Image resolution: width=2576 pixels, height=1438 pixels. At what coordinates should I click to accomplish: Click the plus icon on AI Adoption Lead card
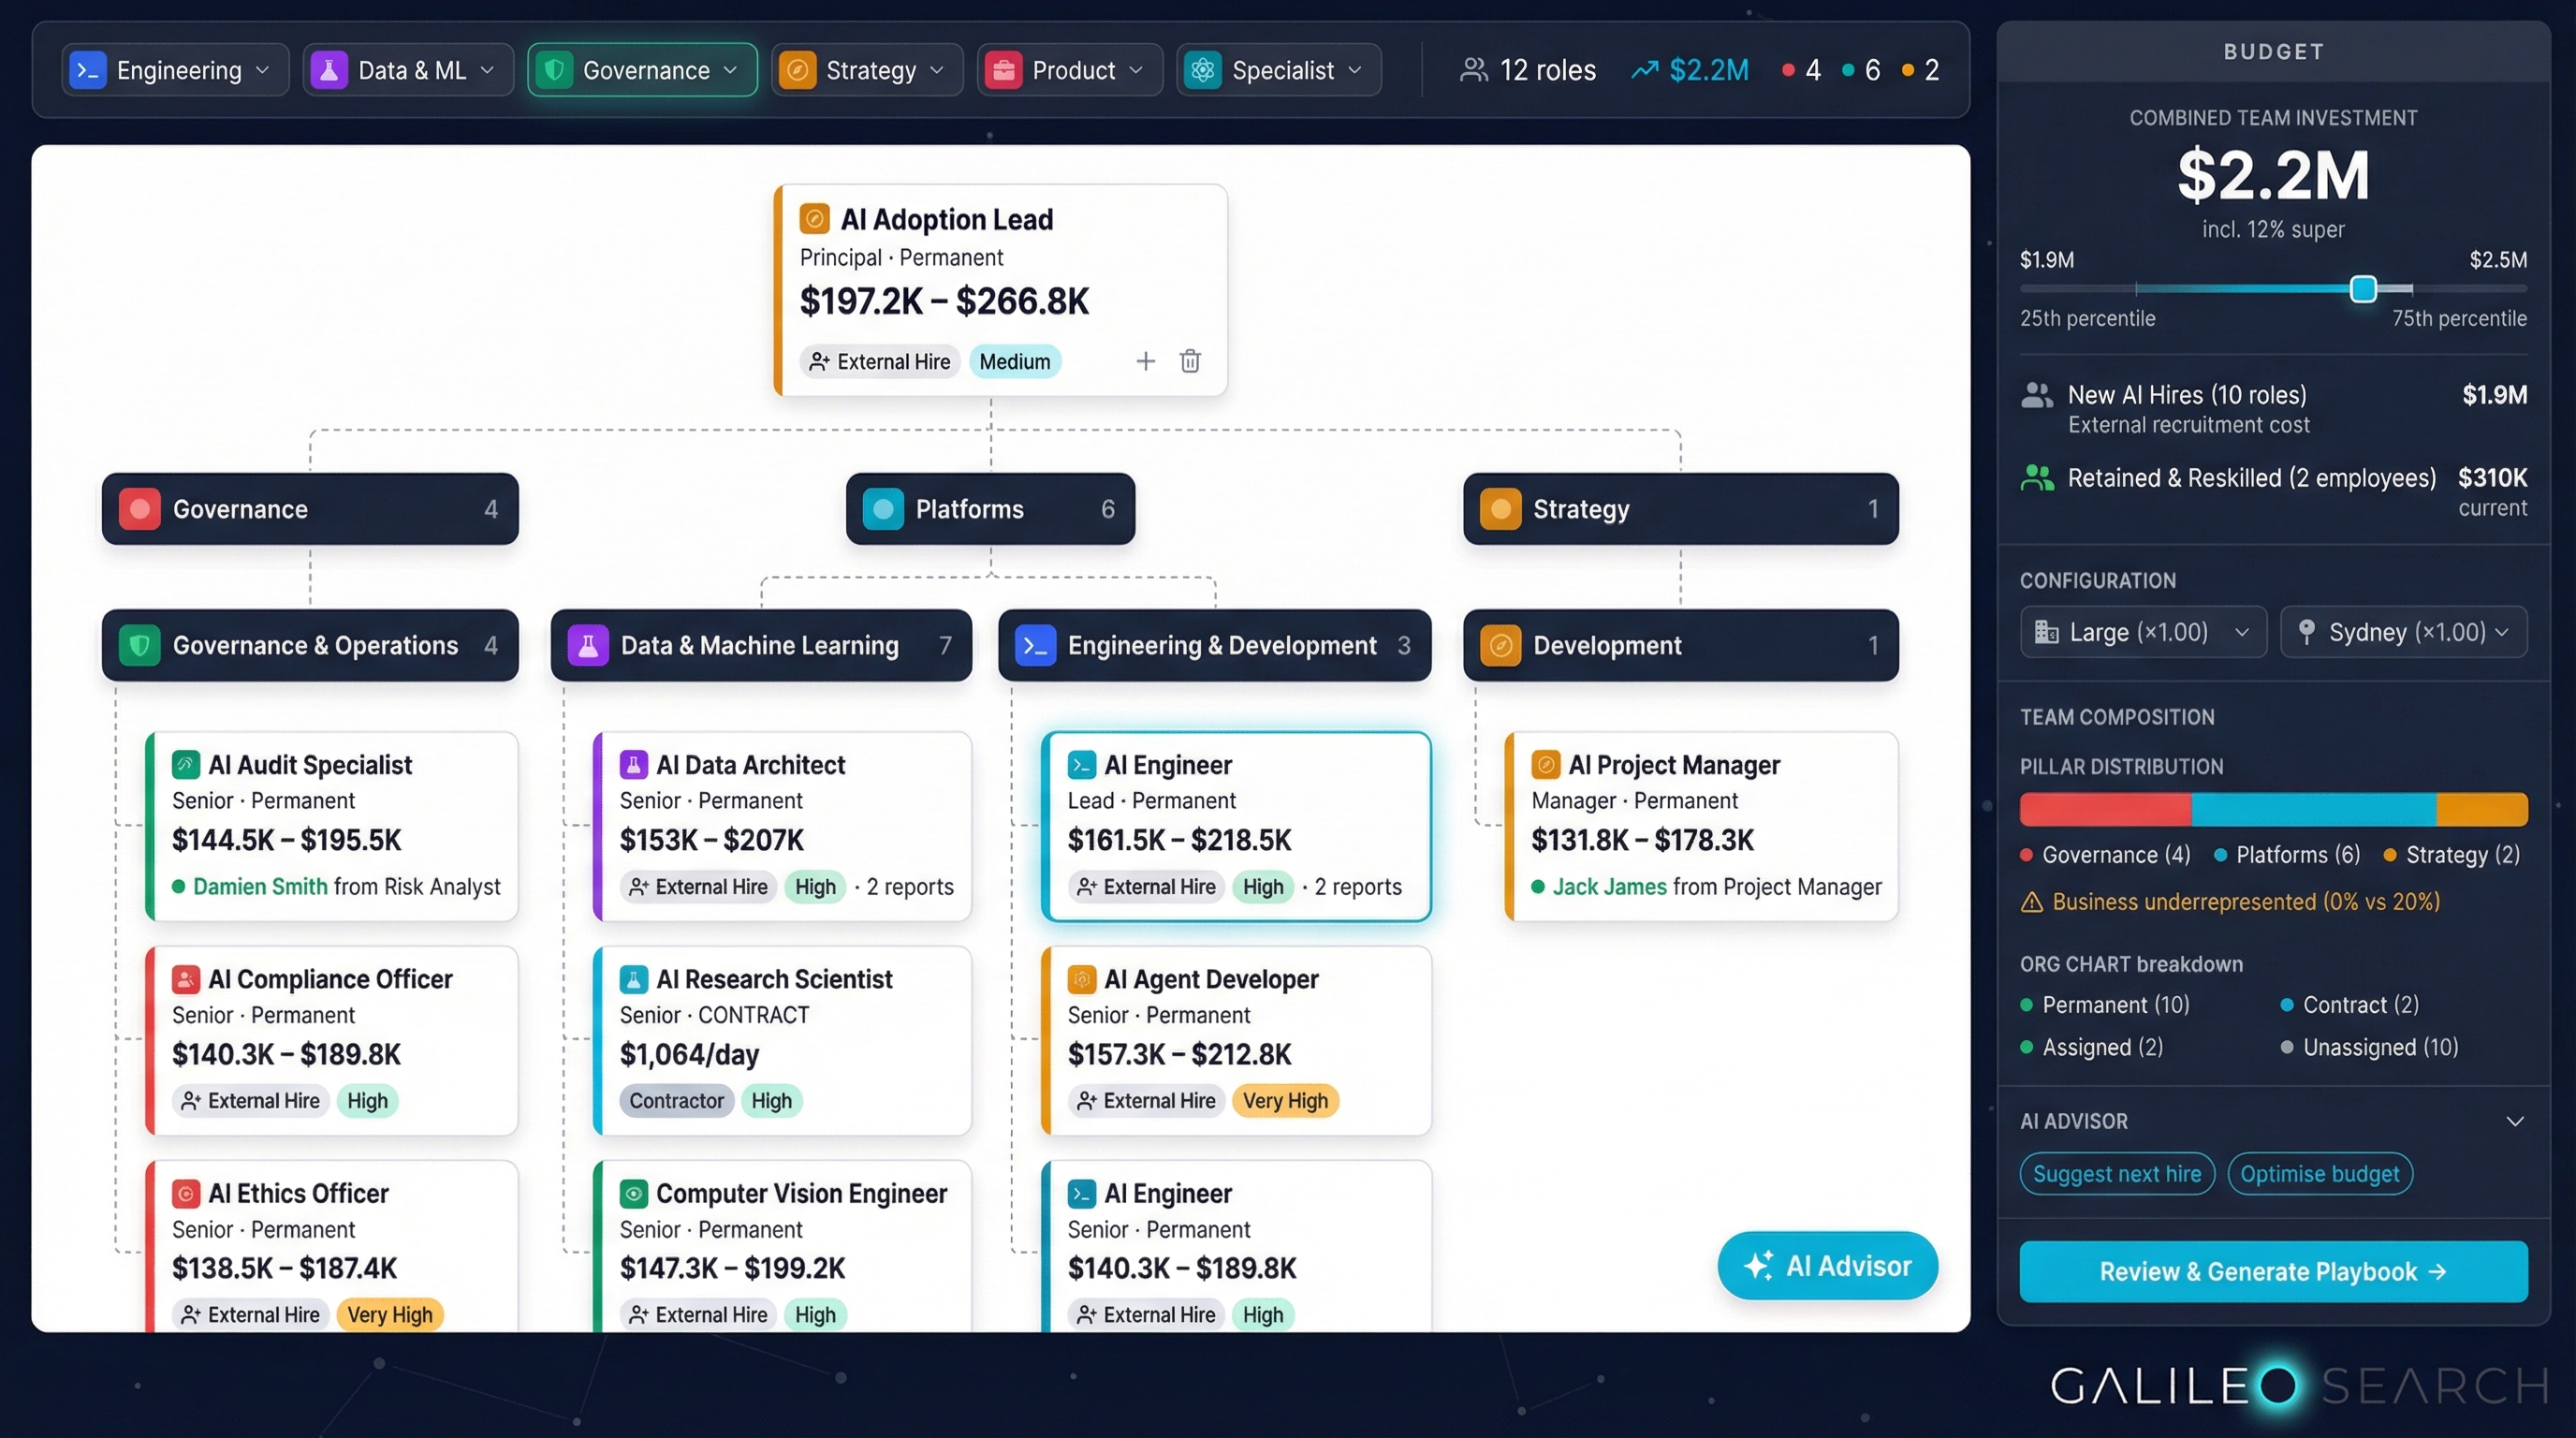pyautogui.click(x=1145, y=361)
